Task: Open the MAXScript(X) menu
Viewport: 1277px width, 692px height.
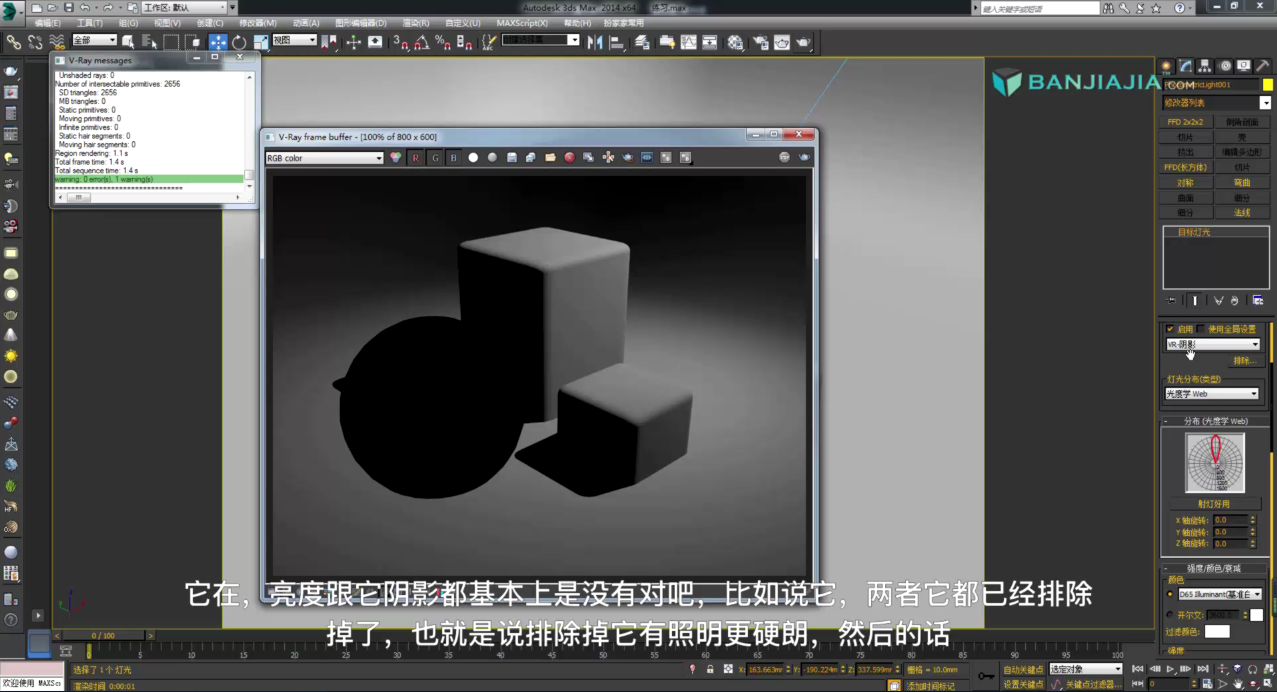Action: (x=522, y=23)
